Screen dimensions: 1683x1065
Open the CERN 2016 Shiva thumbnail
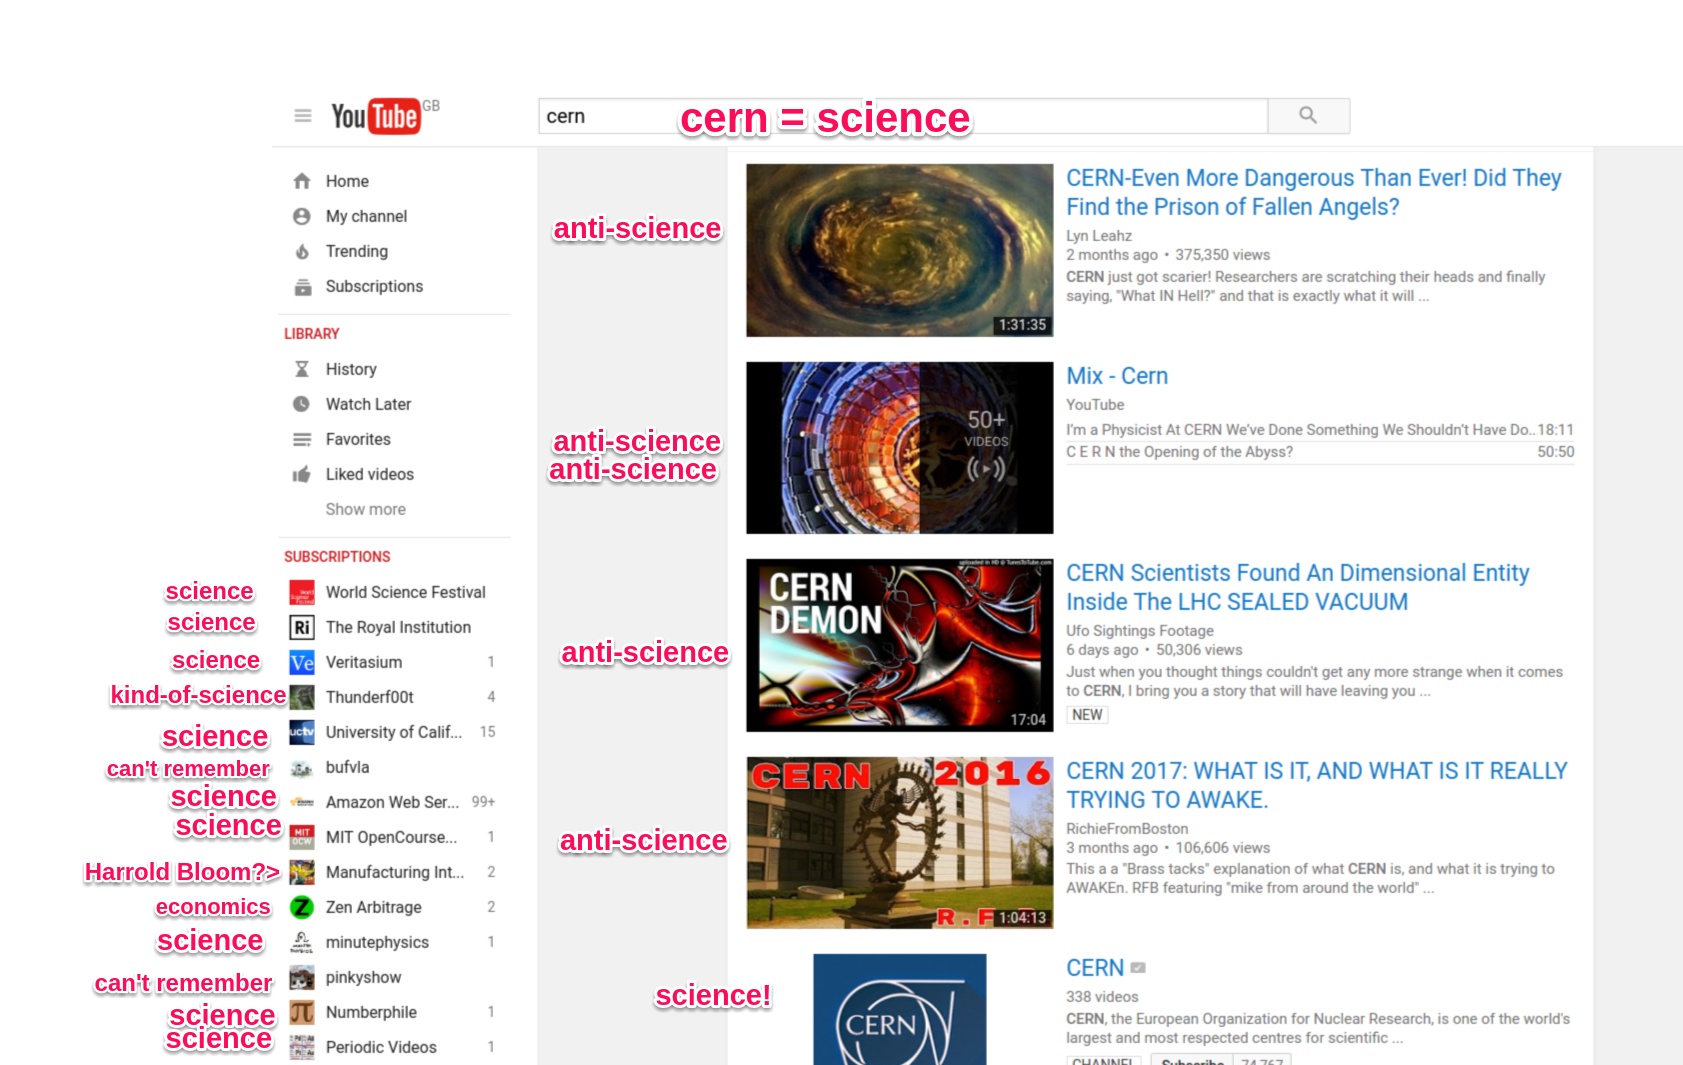click(x=900, y=843)
